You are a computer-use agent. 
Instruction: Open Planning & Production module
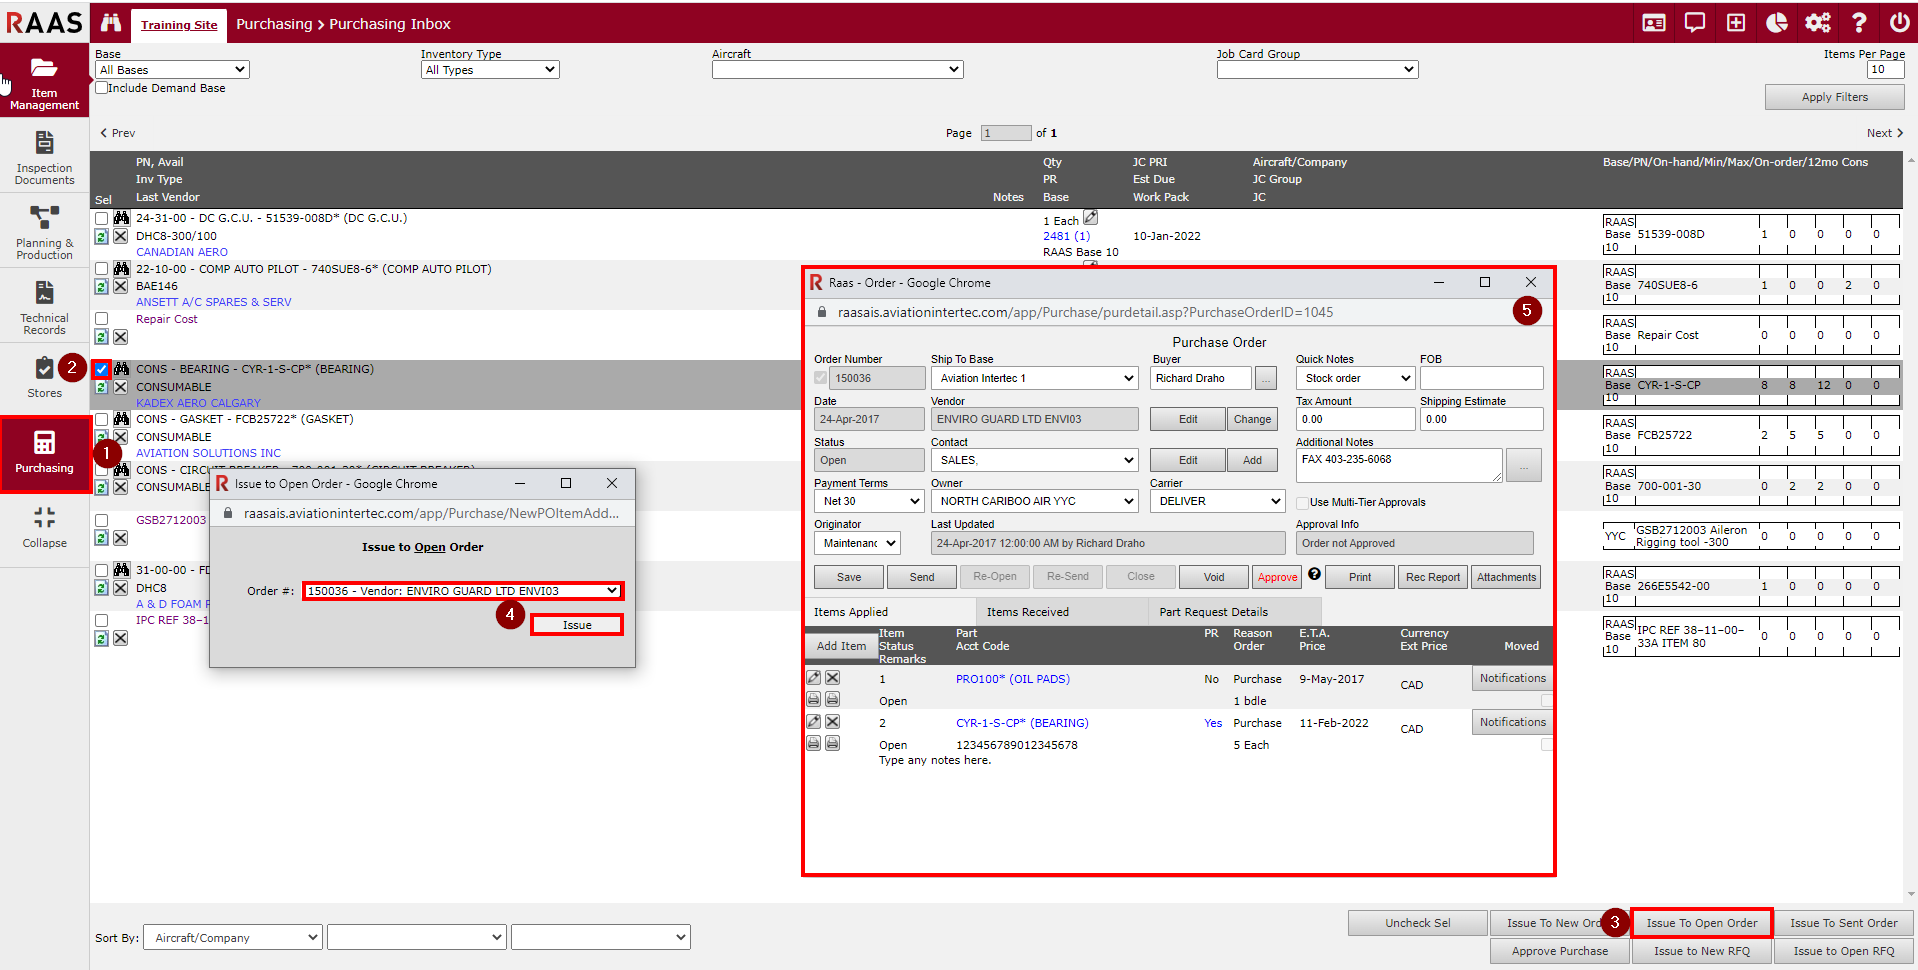pyautogui.click(x=44, y=232)
